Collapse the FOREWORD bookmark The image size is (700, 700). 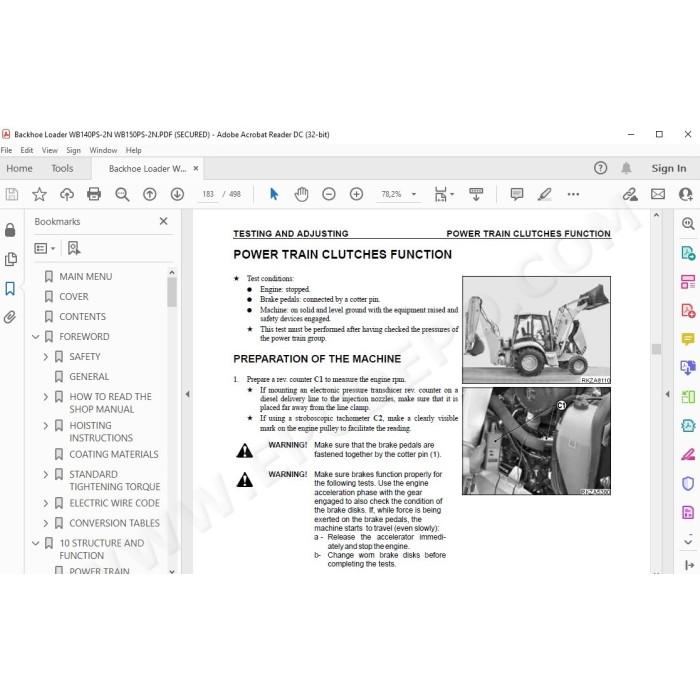(36, 337)
